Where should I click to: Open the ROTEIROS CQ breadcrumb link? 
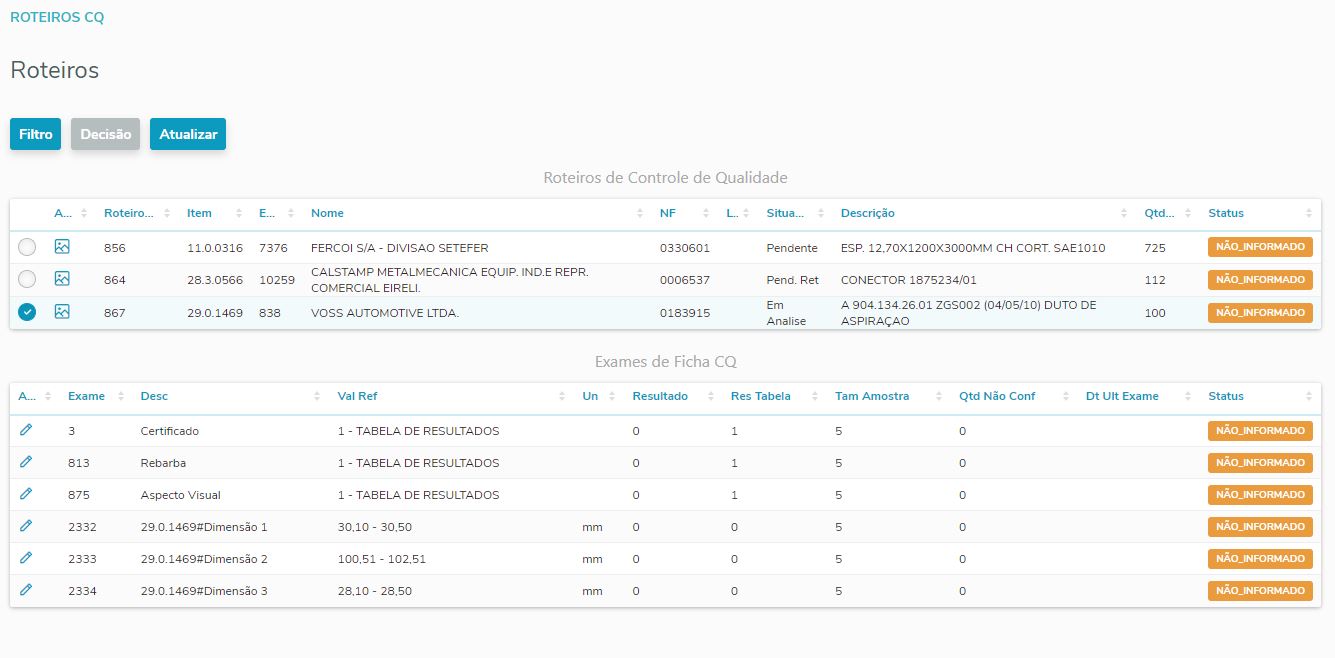57,16
